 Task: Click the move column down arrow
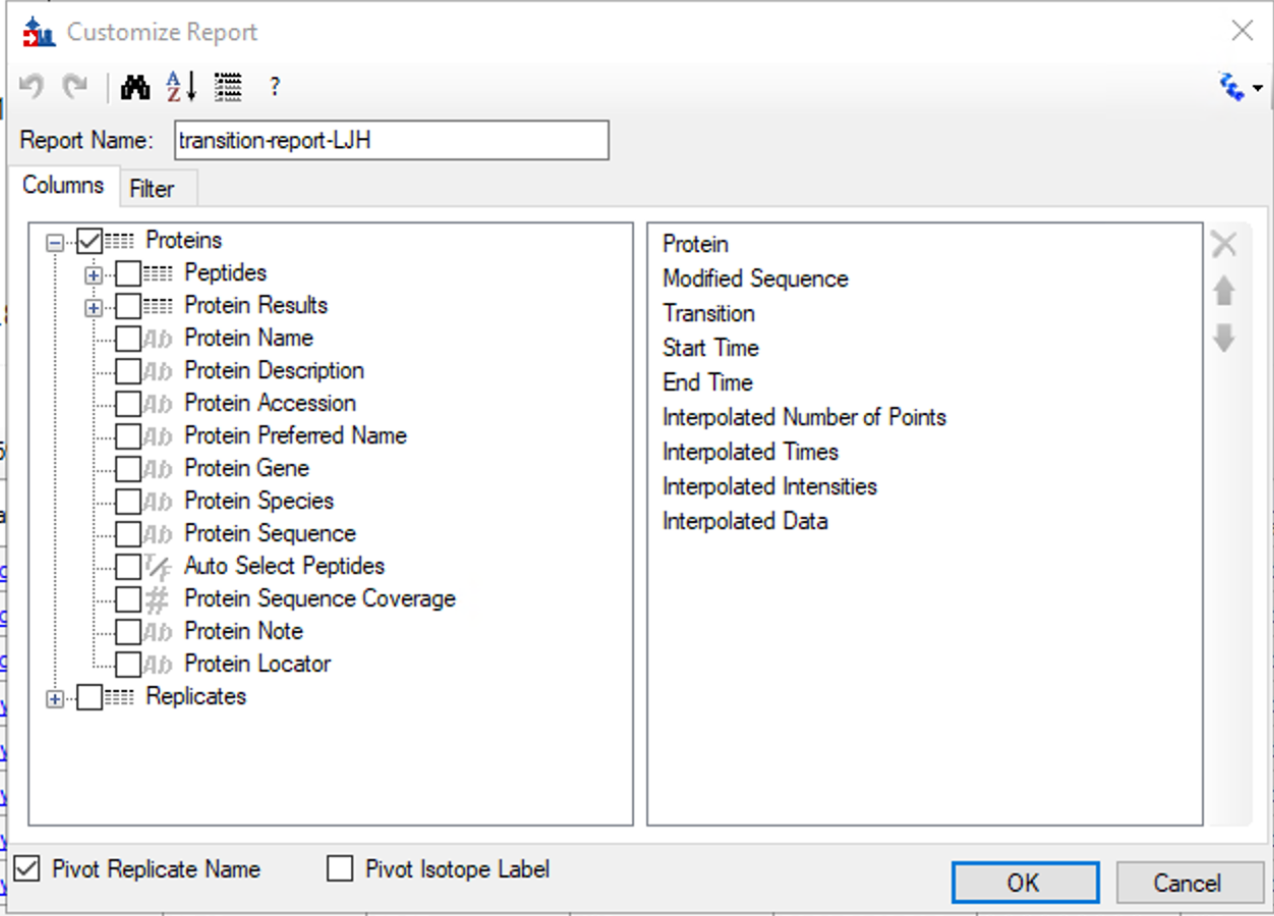click(1224, 339)
